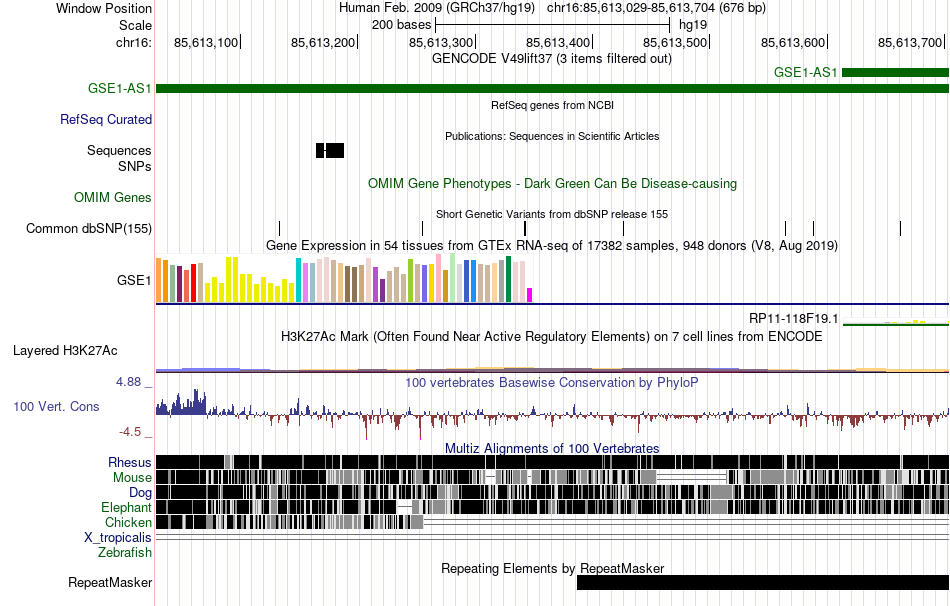950x606 pixels.
Task: Click the 85,613,100 ruler position
Action: 206,42
